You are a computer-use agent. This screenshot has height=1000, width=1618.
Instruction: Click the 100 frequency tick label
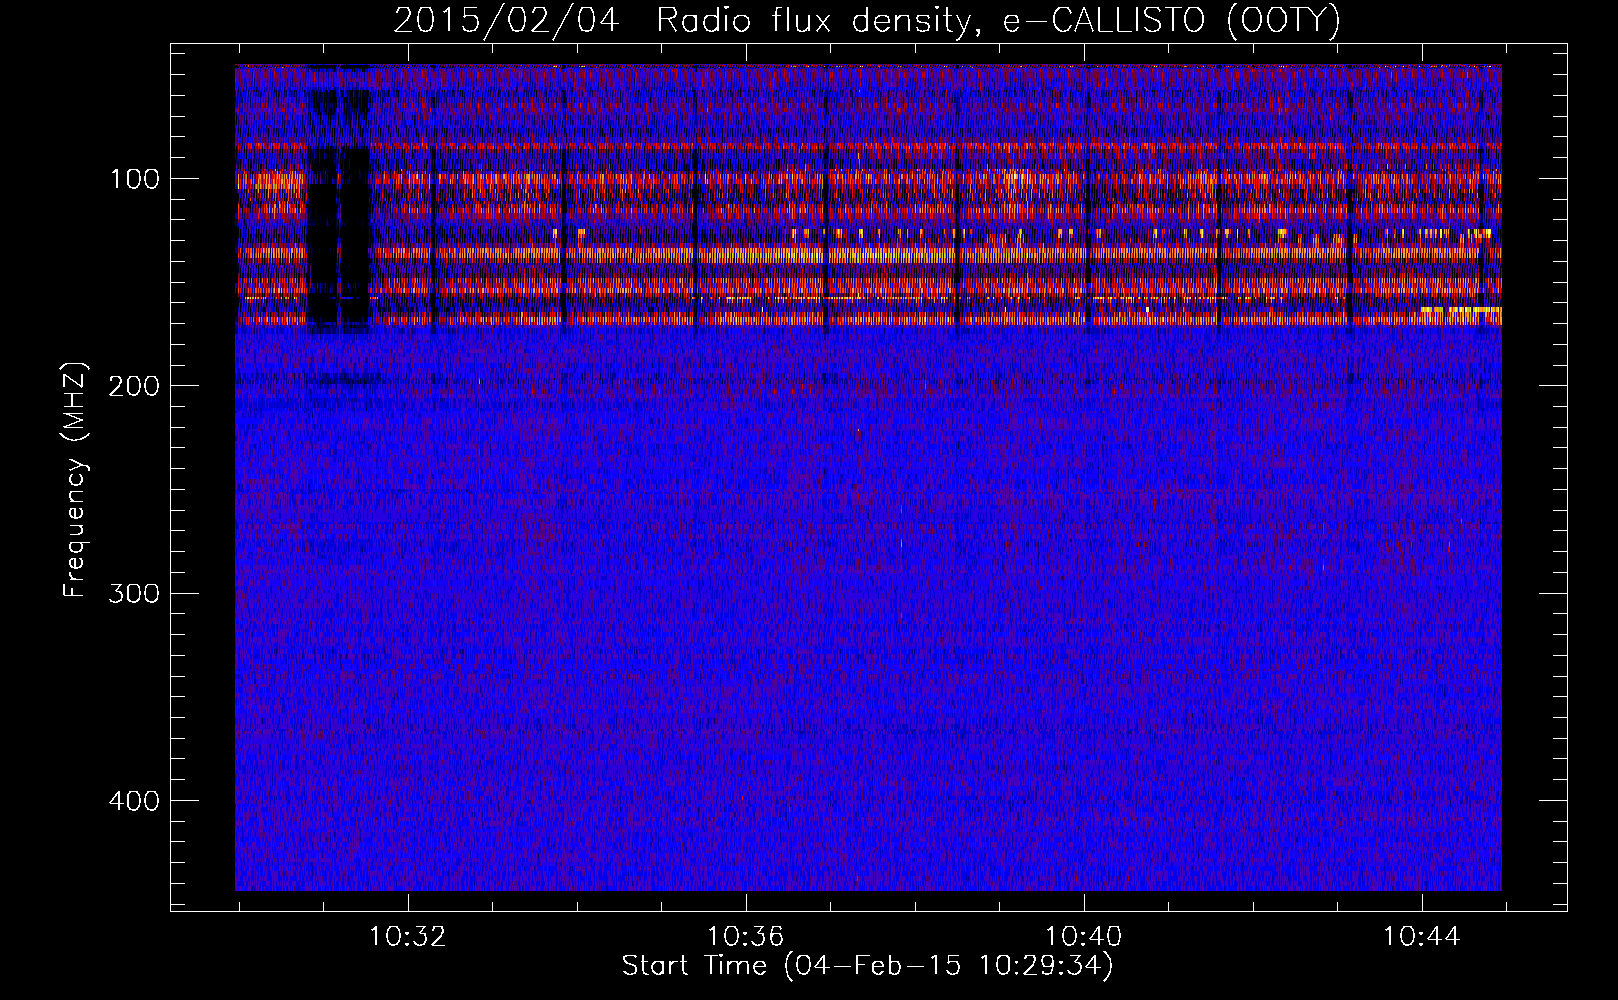[136, 180]
